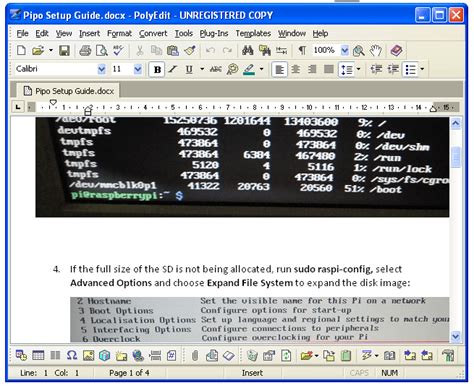Expand the highlight color dropdown arrow
Image resolution: width=474 pixels, height=388 pixels.
pos(262,69)
